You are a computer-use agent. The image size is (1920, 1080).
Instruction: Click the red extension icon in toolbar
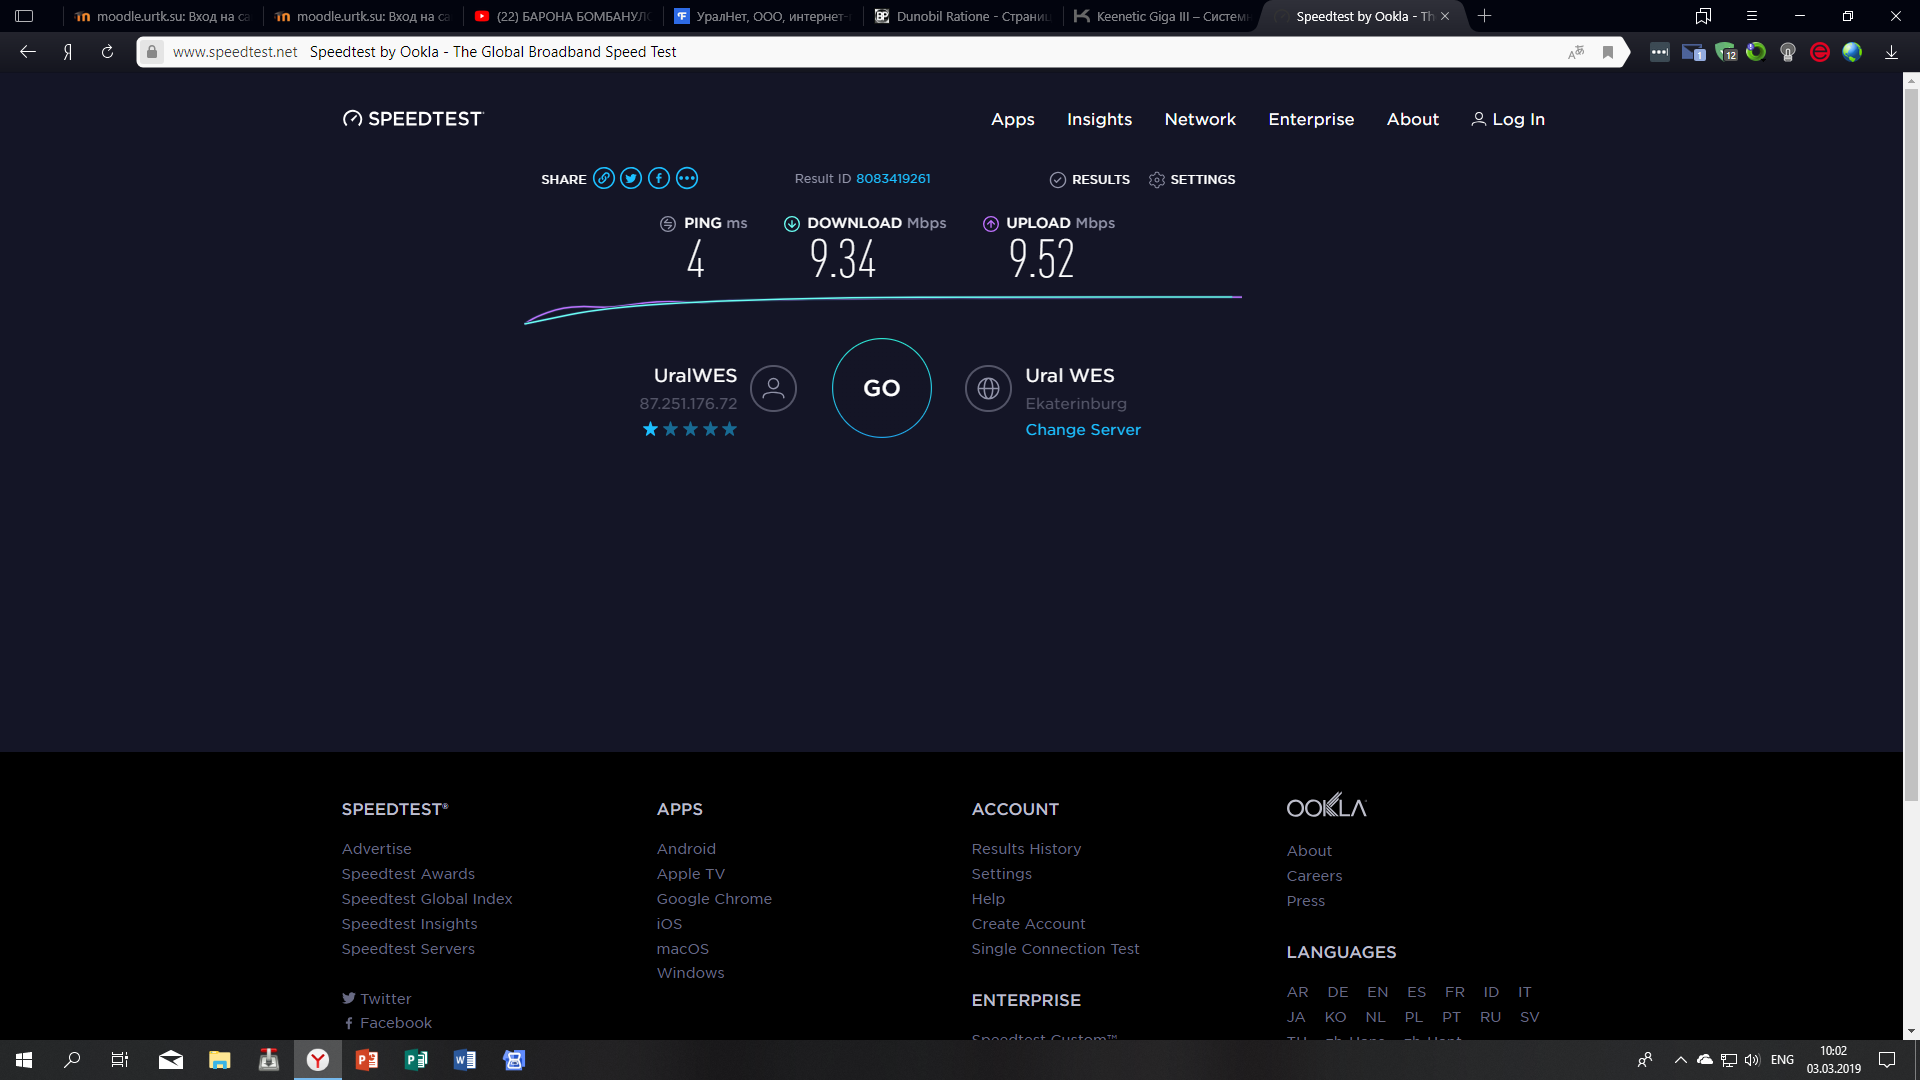point(1820,52)
